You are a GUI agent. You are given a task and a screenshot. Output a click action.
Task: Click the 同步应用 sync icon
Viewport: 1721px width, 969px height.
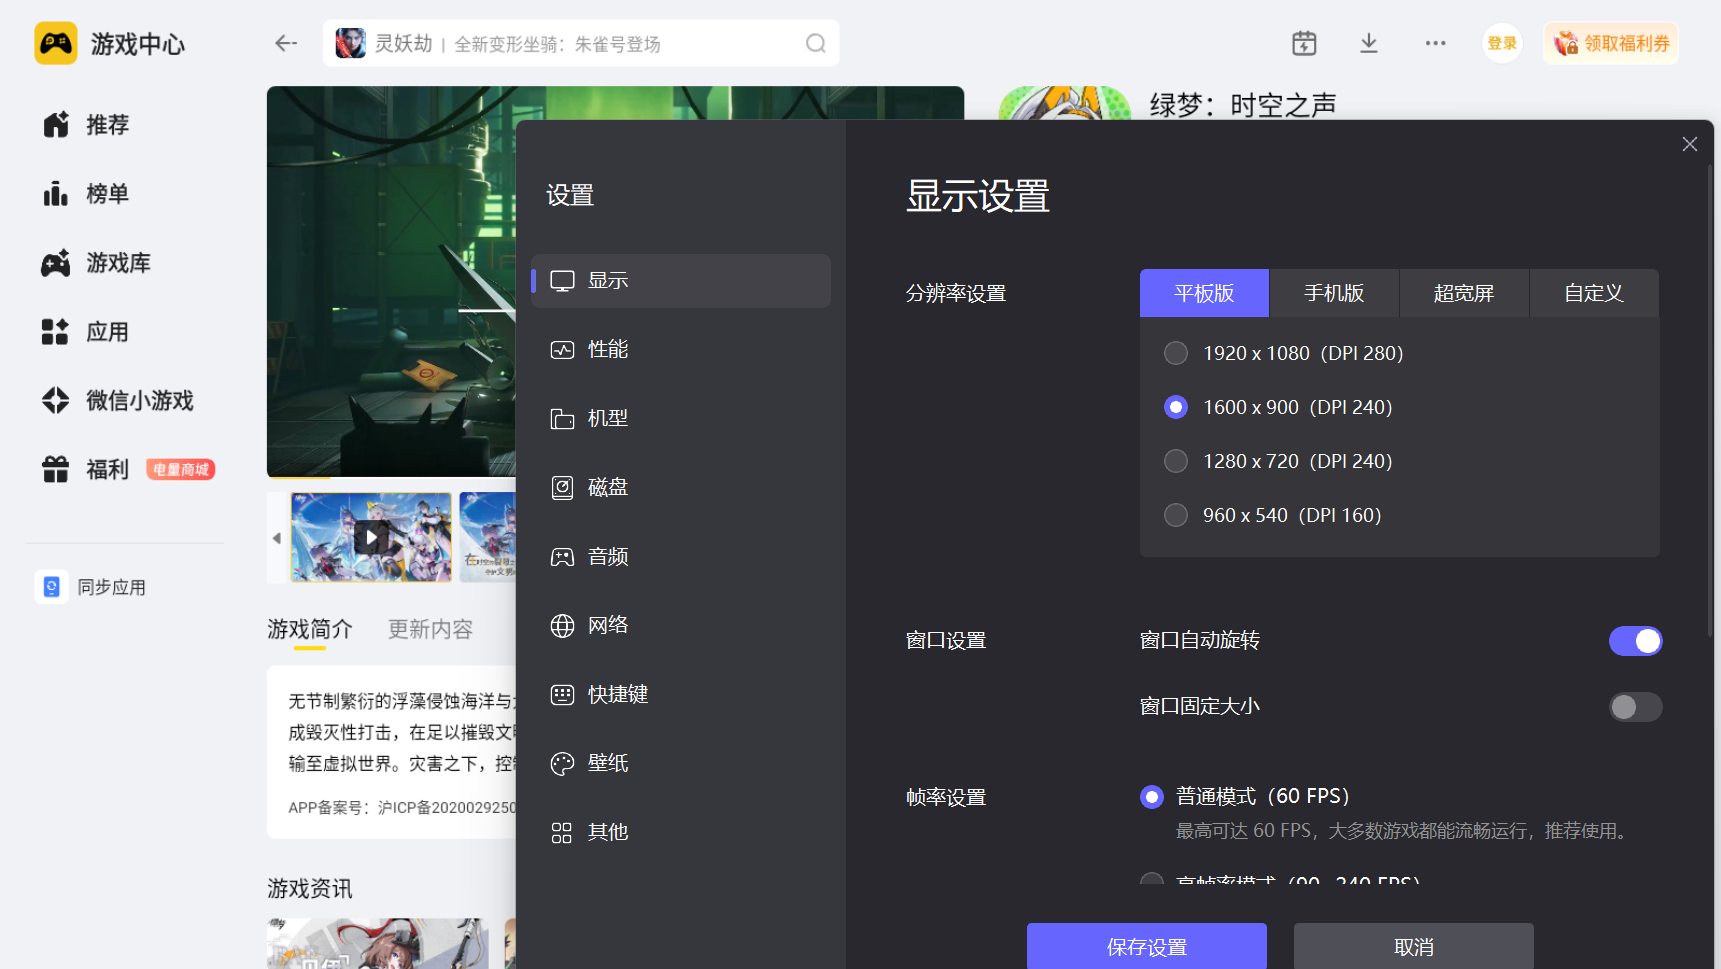52,587
